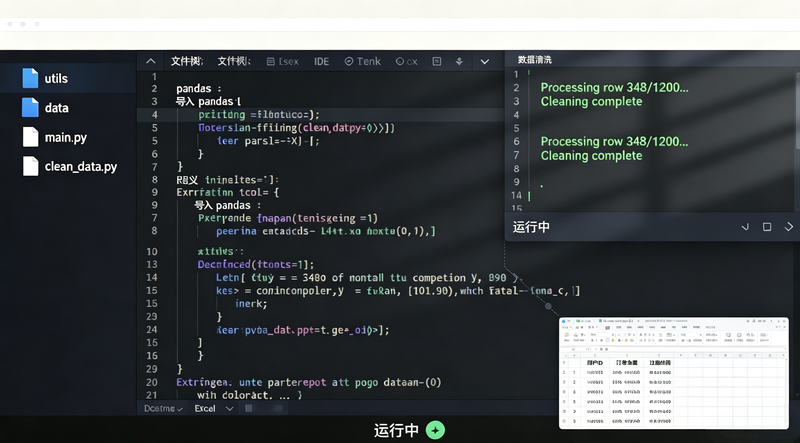Click the green sparkle button beside 运行中
The image size is (800, 443).
[x=435, y=430]
